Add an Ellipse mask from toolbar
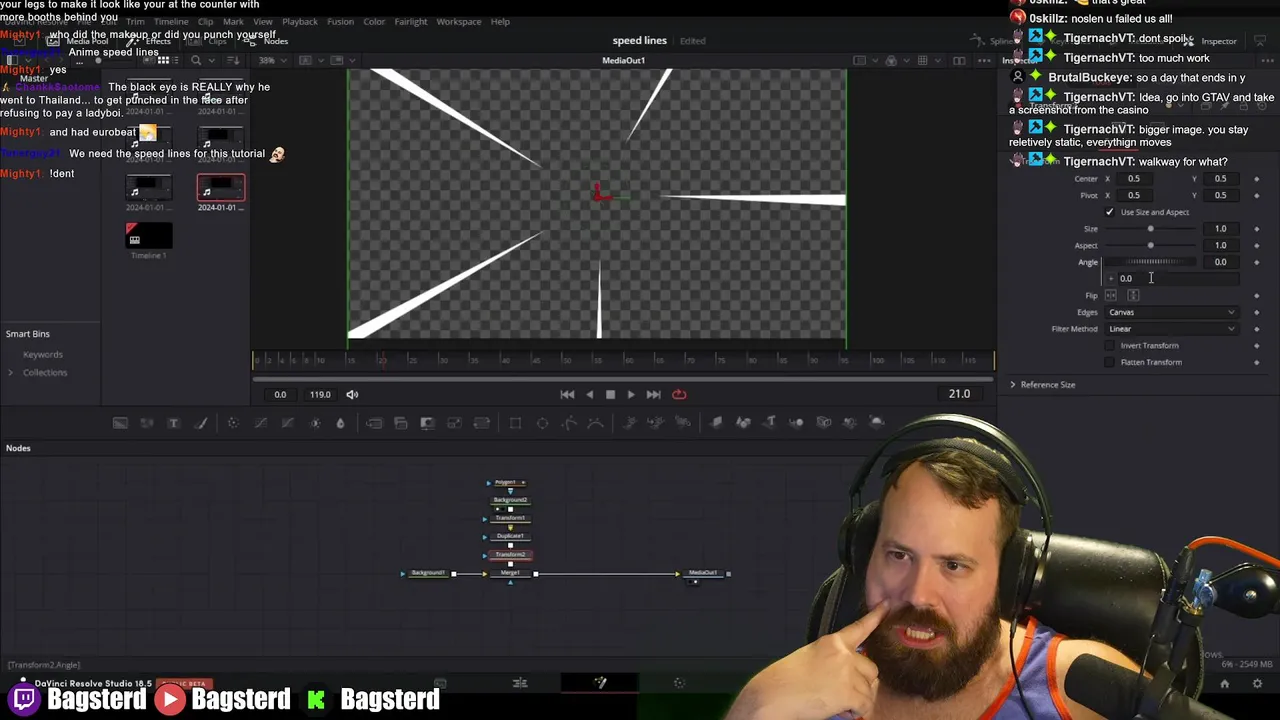 coord(542,423)
